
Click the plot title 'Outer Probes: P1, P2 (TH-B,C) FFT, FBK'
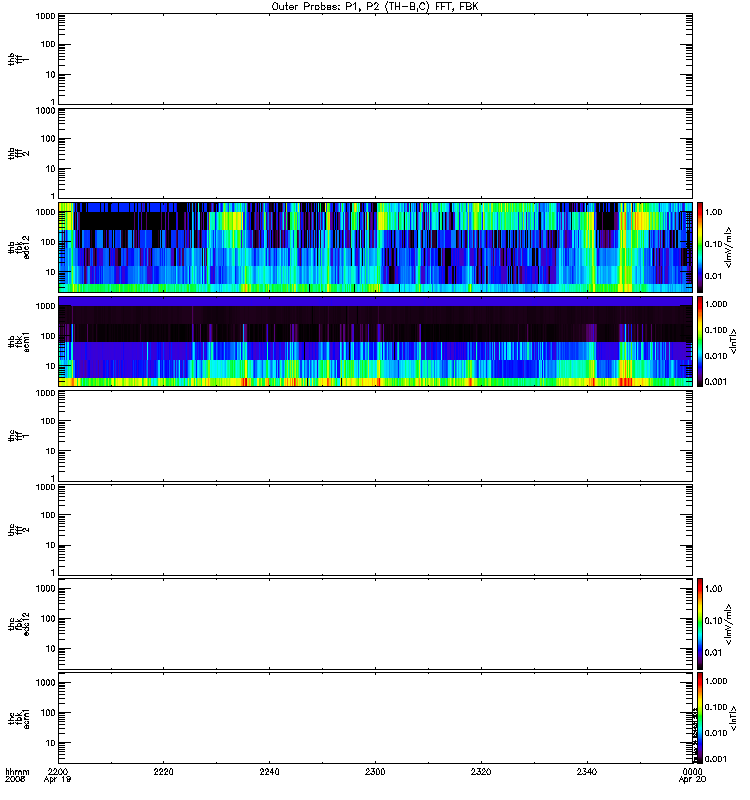tap(375, 7)
